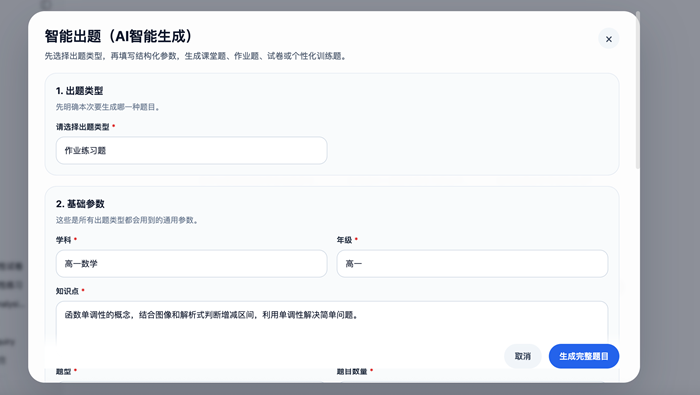Viewport: 700px width, 395px height.
Task: Focus the 知识点 text area
Action: point(332,324)
